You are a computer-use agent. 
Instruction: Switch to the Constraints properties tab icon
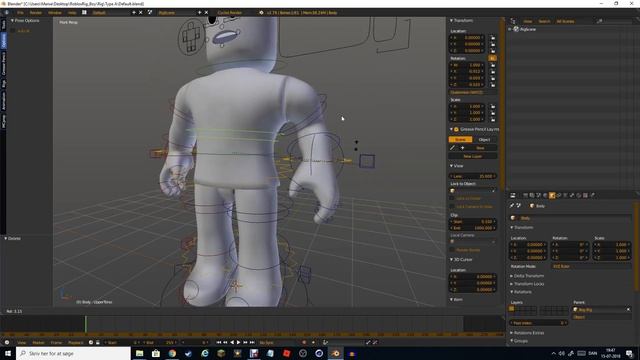point(559,196)
